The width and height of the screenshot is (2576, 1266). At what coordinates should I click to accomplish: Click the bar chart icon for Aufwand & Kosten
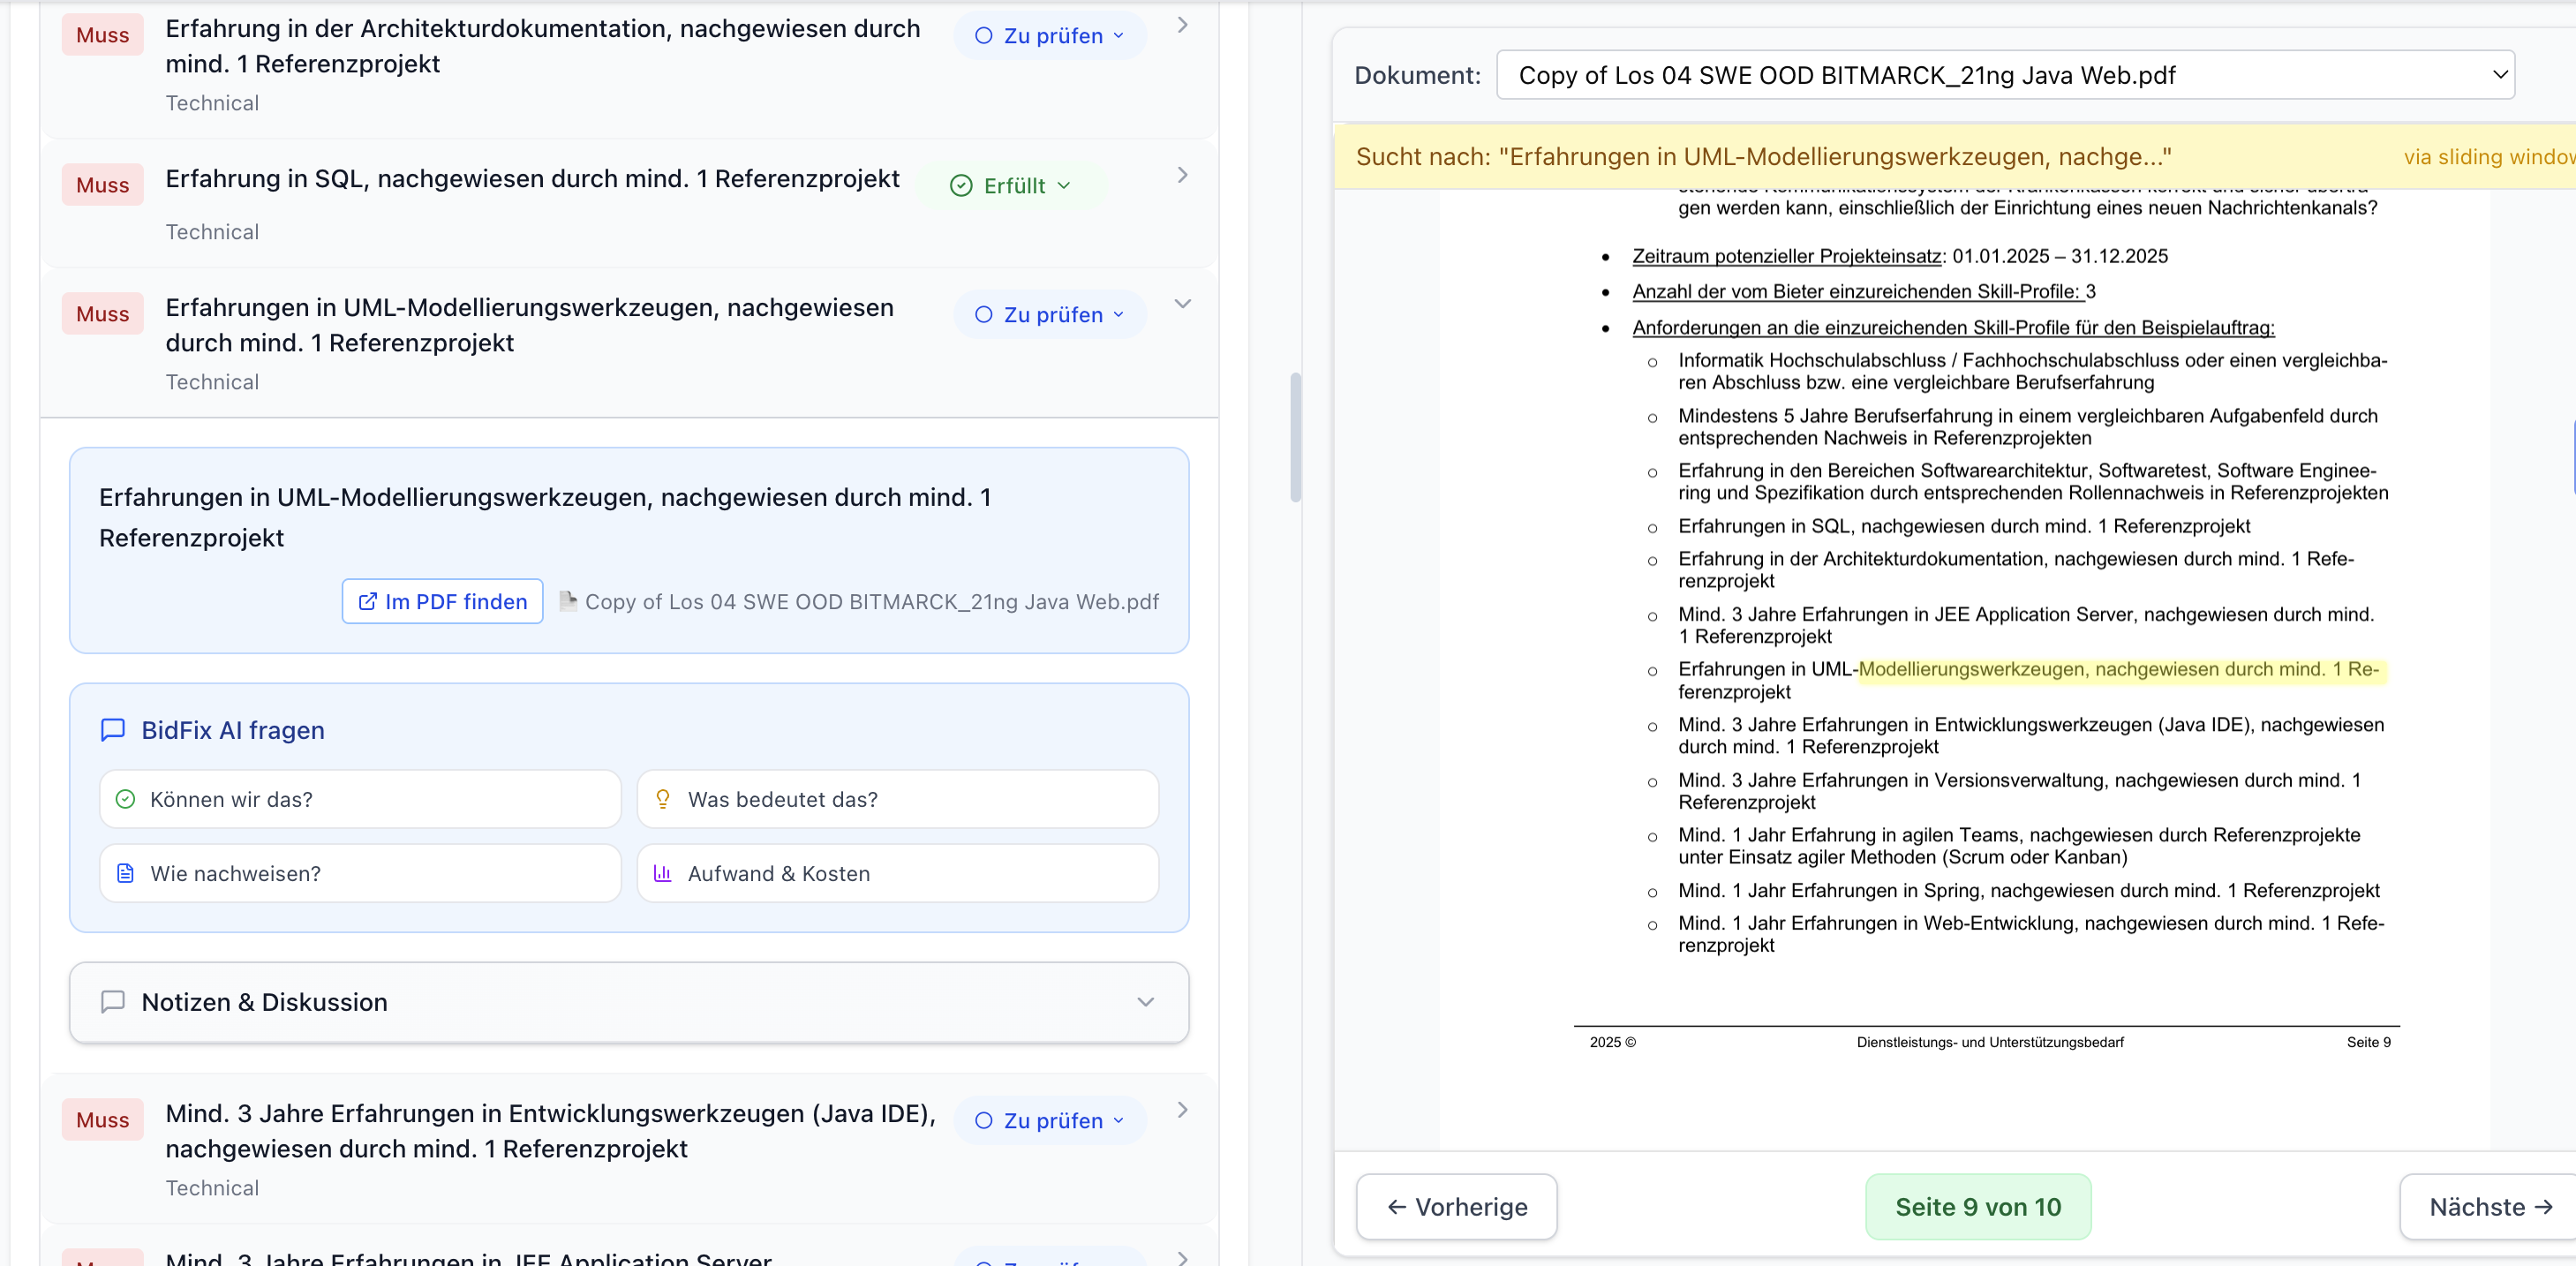tap(662, 873)
